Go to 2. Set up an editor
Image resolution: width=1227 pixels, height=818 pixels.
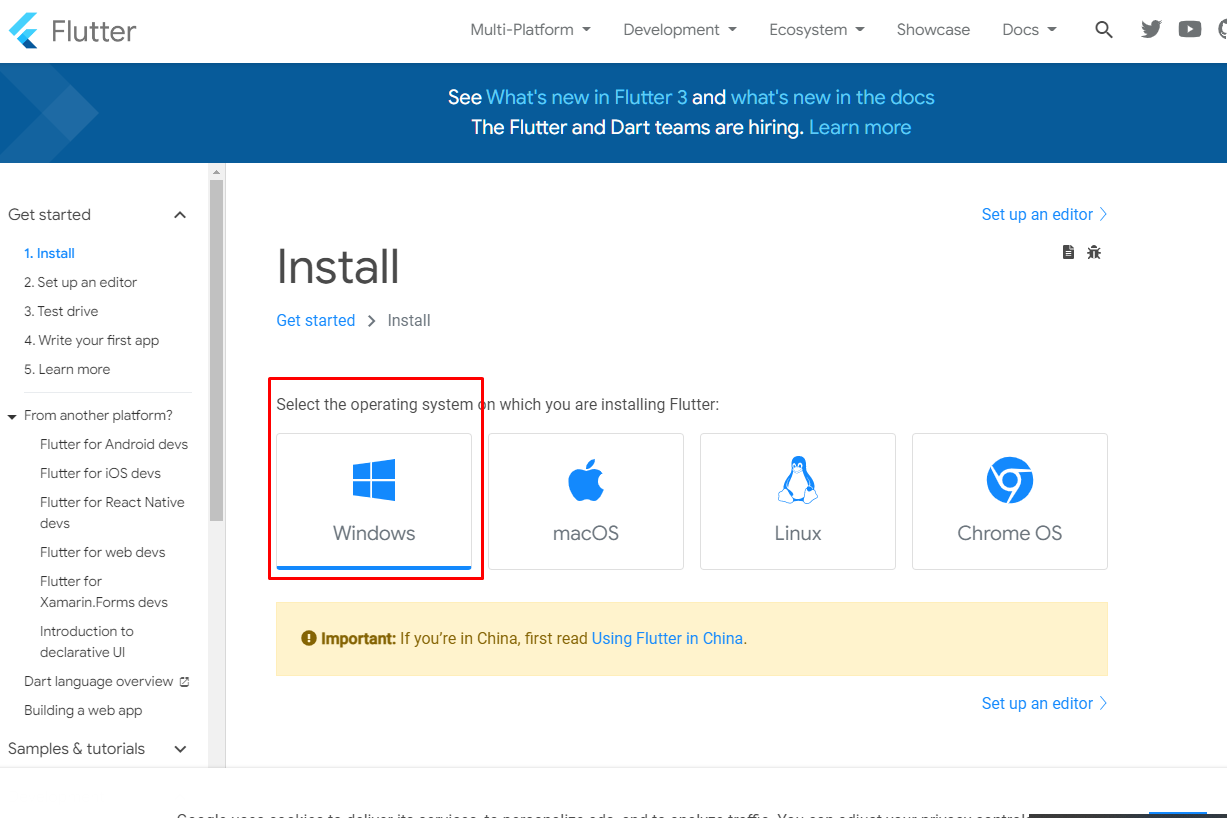point(81,282)
